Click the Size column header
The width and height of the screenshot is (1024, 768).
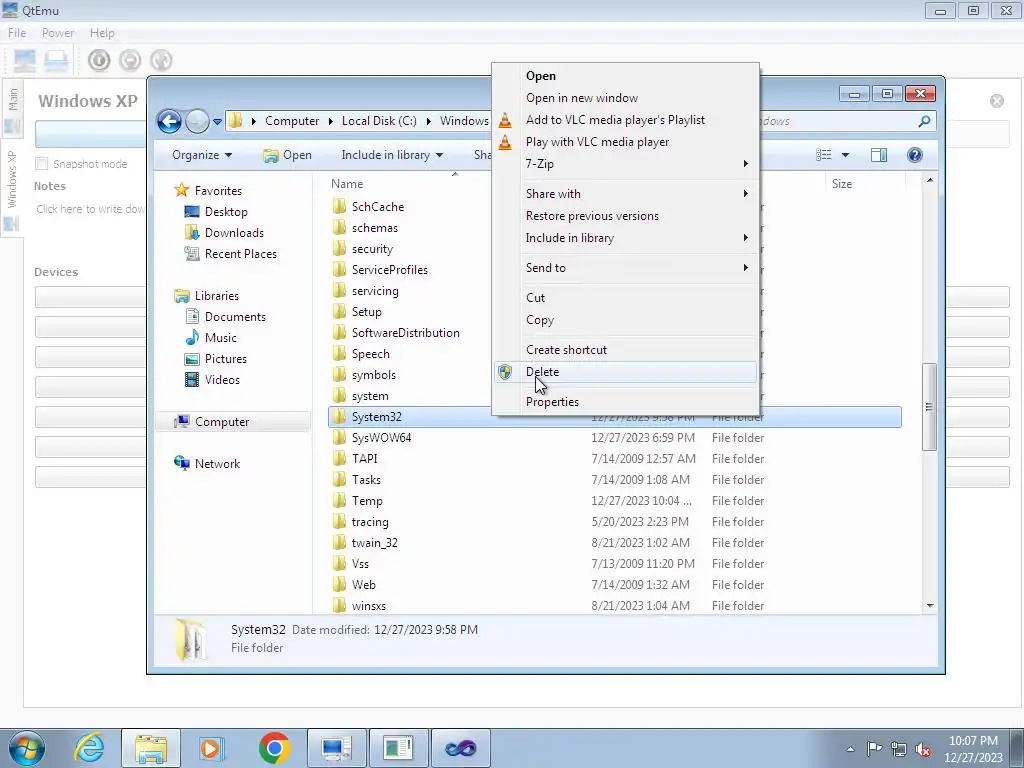point(842,184)
